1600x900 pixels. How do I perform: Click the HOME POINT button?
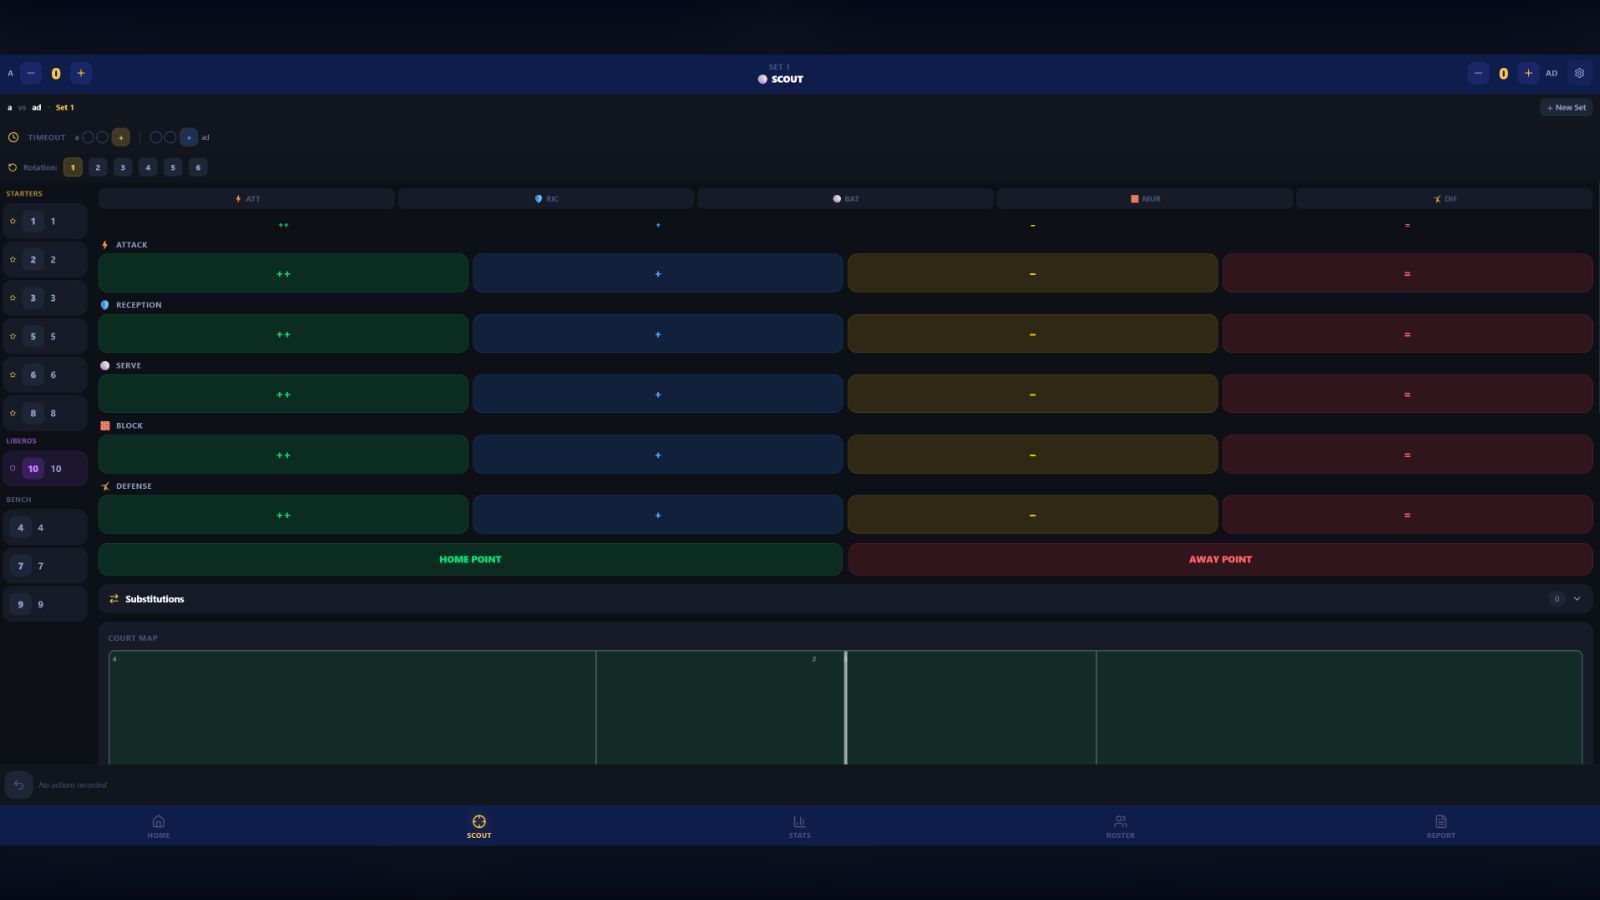470,559
